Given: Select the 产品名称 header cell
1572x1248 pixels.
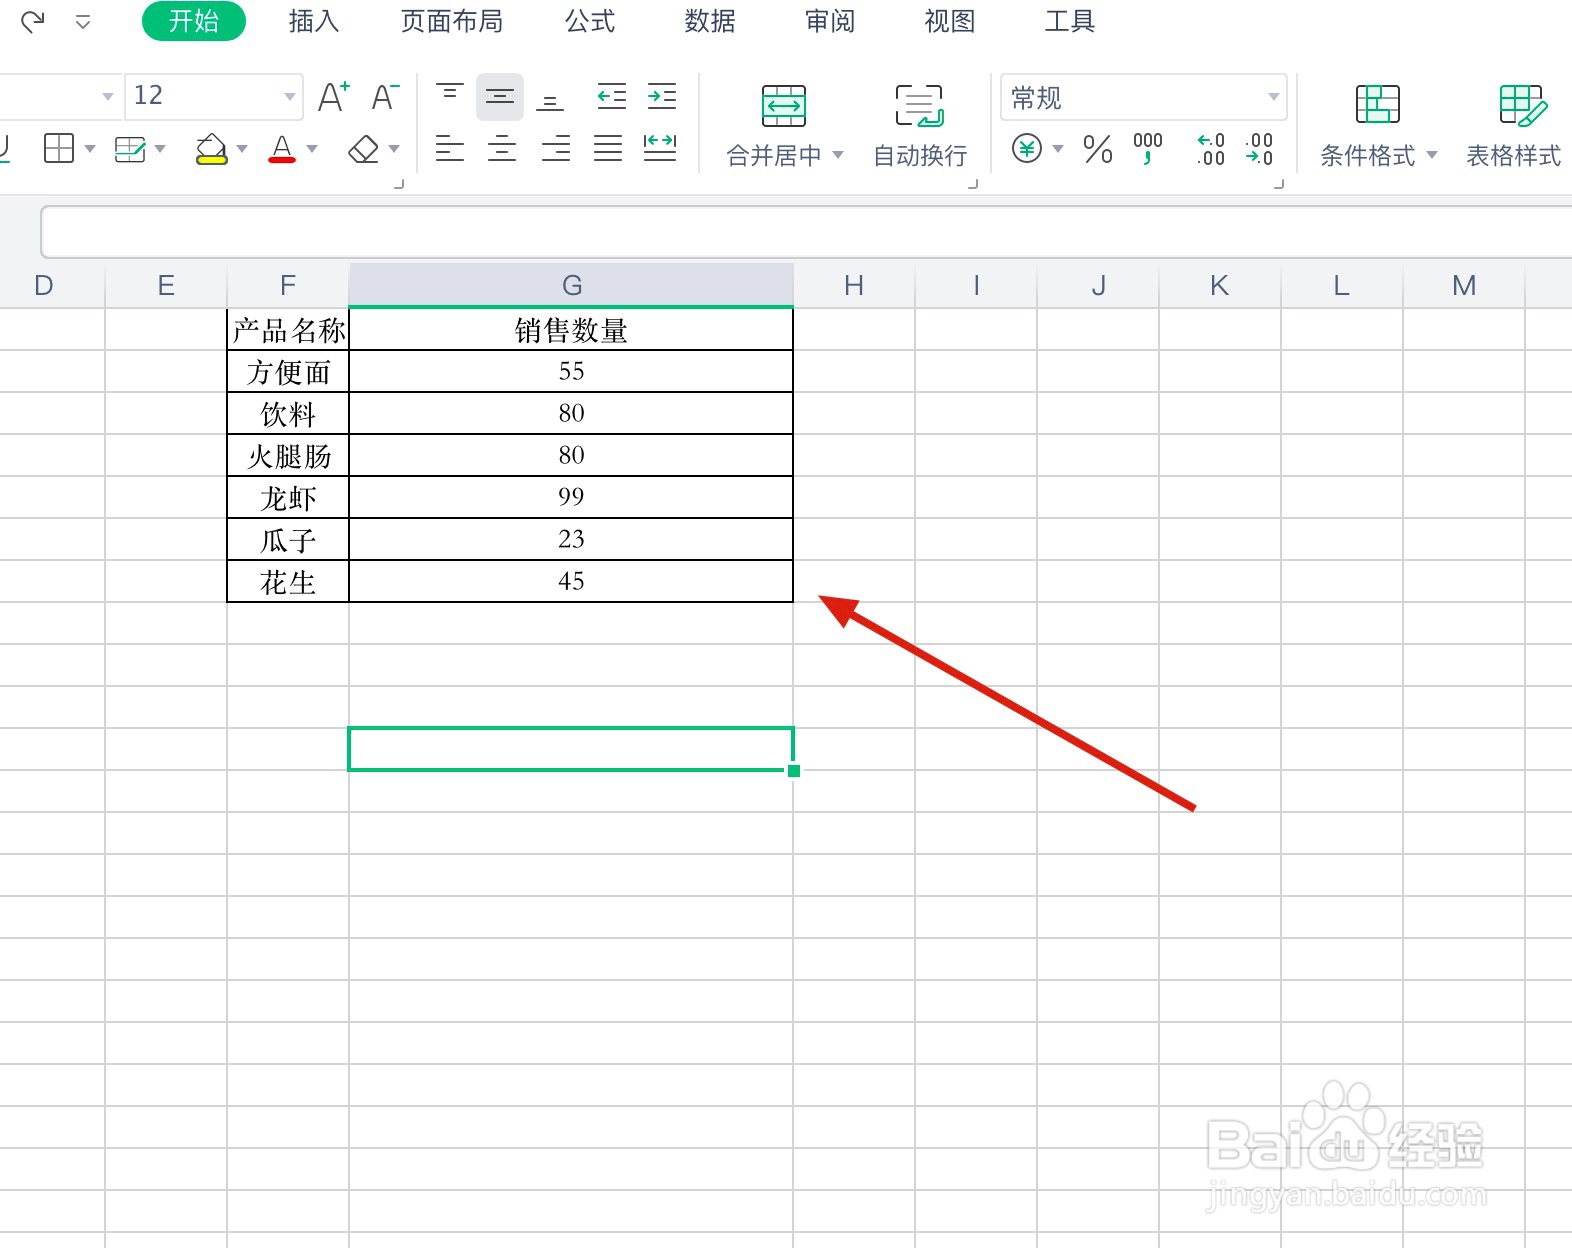Looking at the screenshot, I should coord(288,330).
